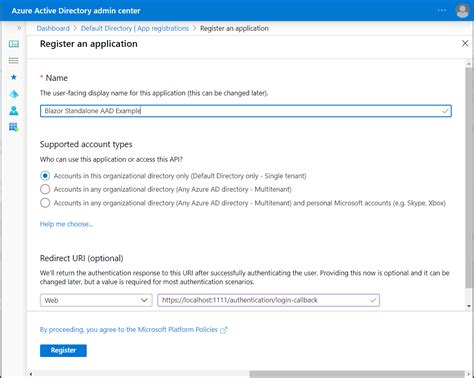Open the Help me choose link
This screenshot has width=474, height=378.
tap(66, 224)
